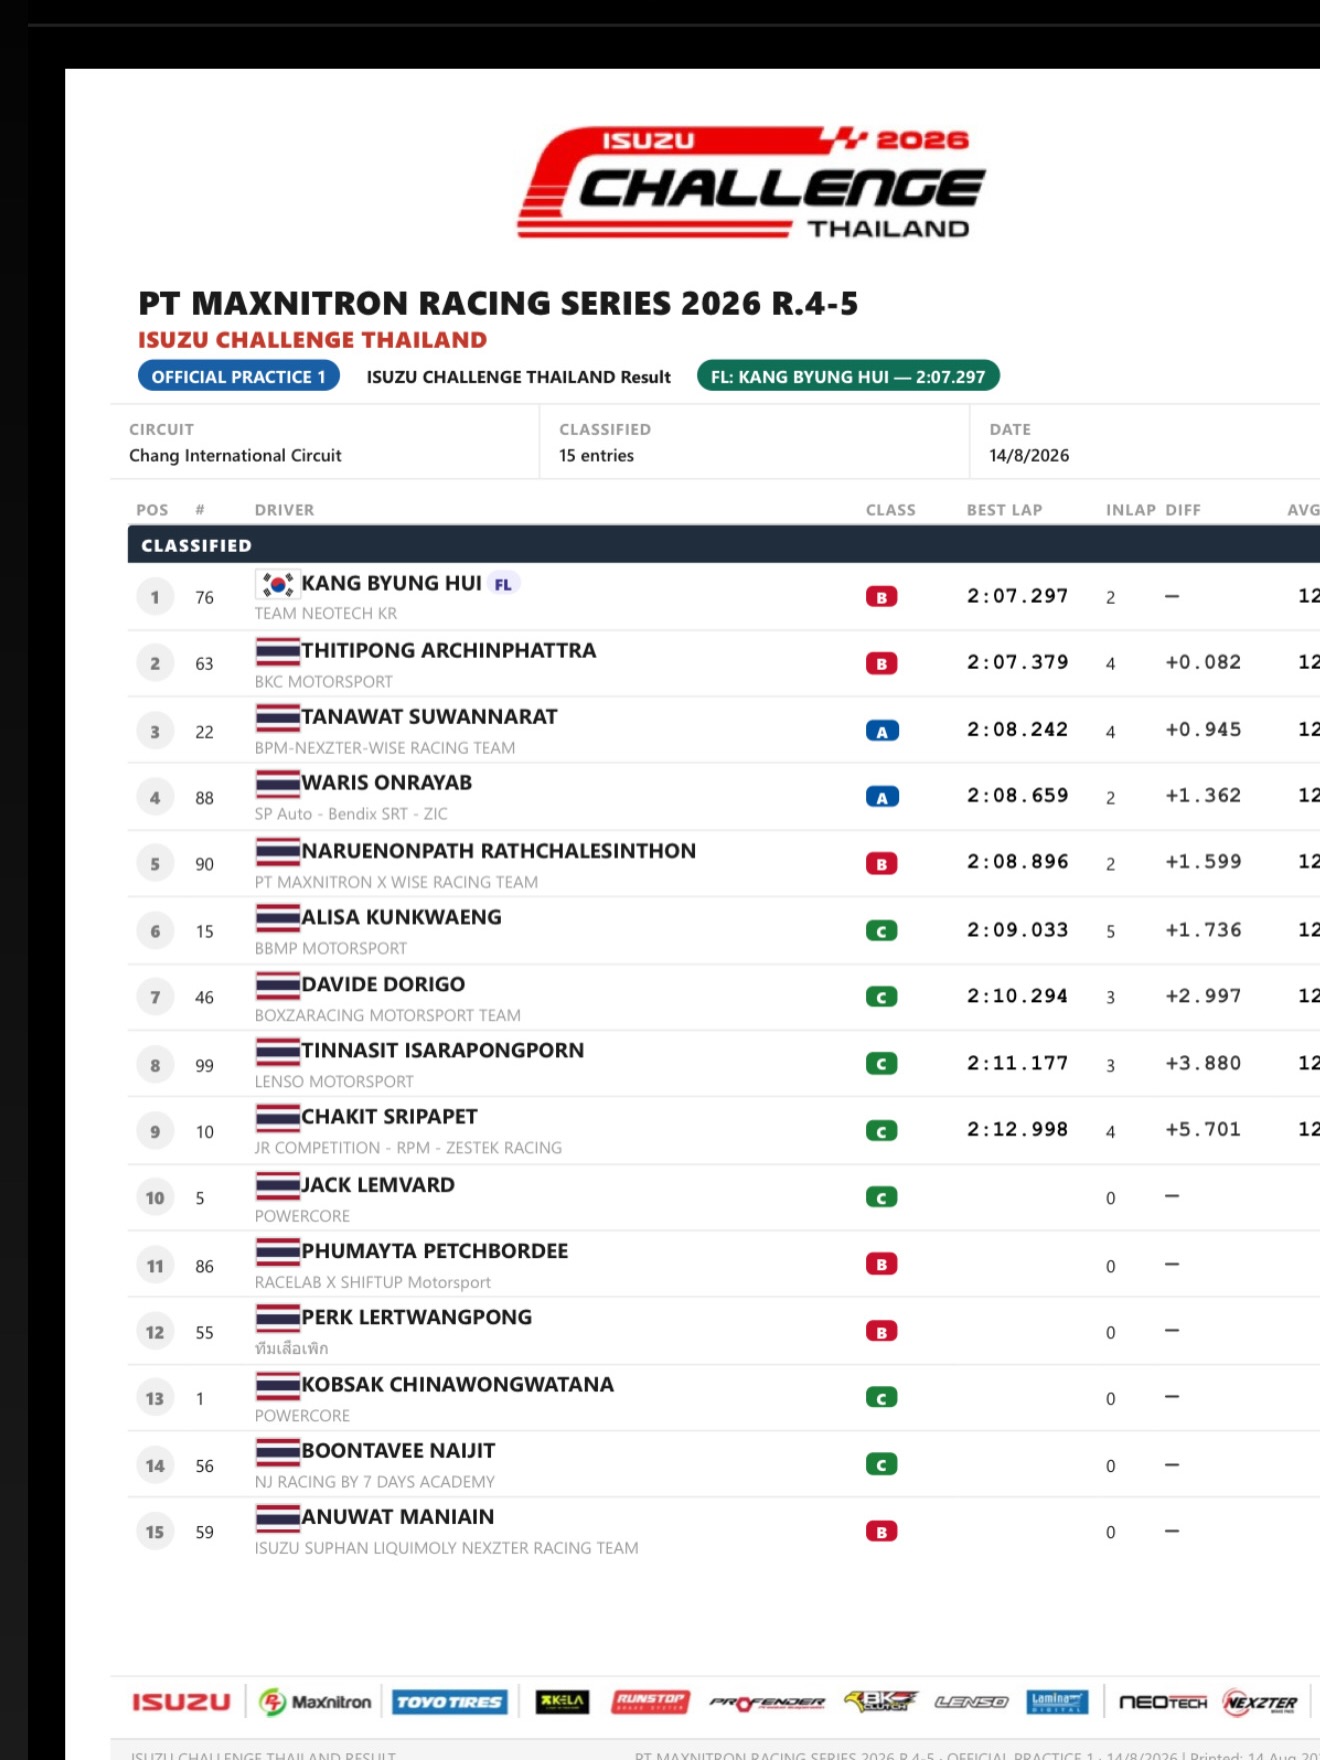1320x1760 pixels.
Task: Click the driver name Tanawat Suwannarat
Action: [x=429, y=717]
